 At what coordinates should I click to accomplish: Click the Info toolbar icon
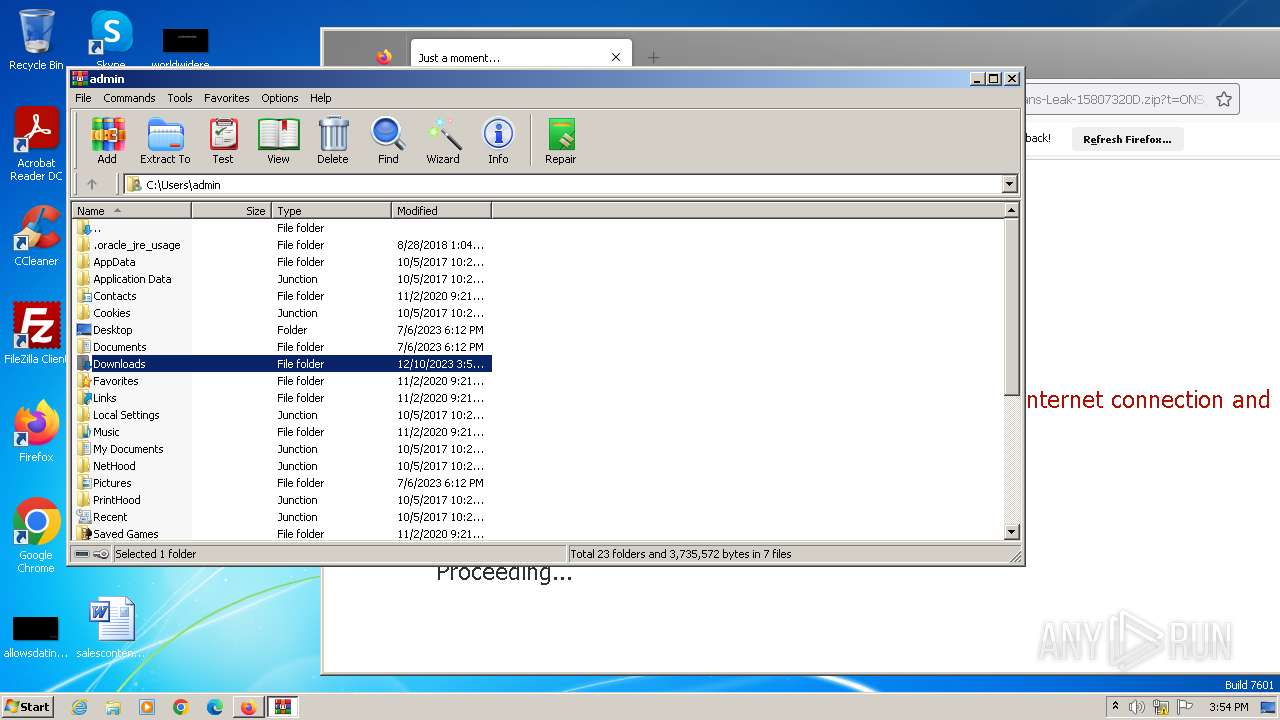[498, 140]
